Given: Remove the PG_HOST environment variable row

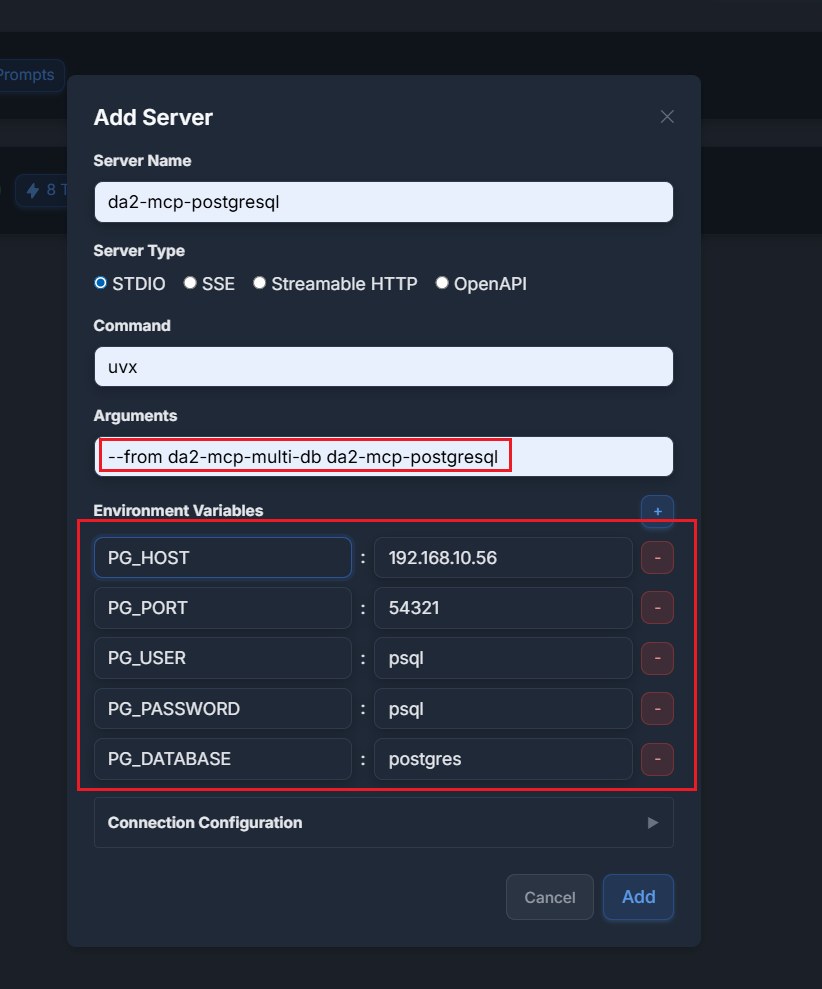Looking at the screenshot, I should point(657,558).
